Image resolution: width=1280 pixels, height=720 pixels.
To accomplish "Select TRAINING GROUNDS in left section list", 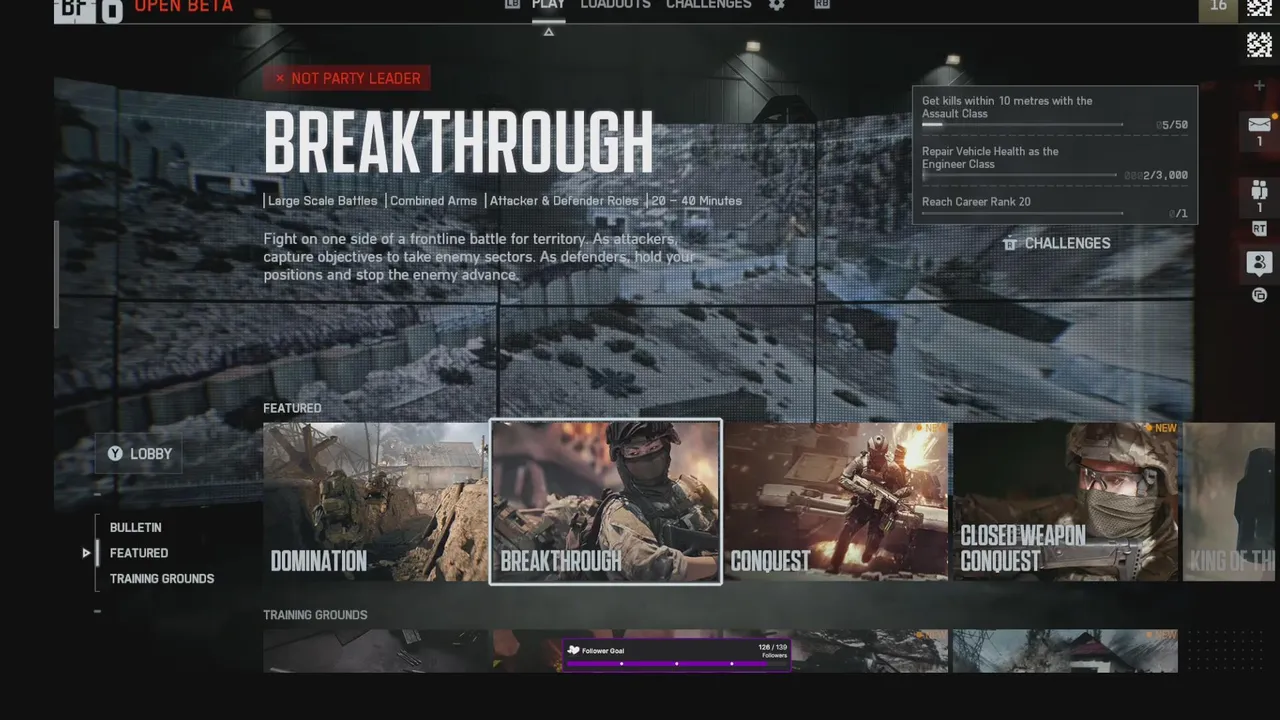I will click(x=162, y=579).
